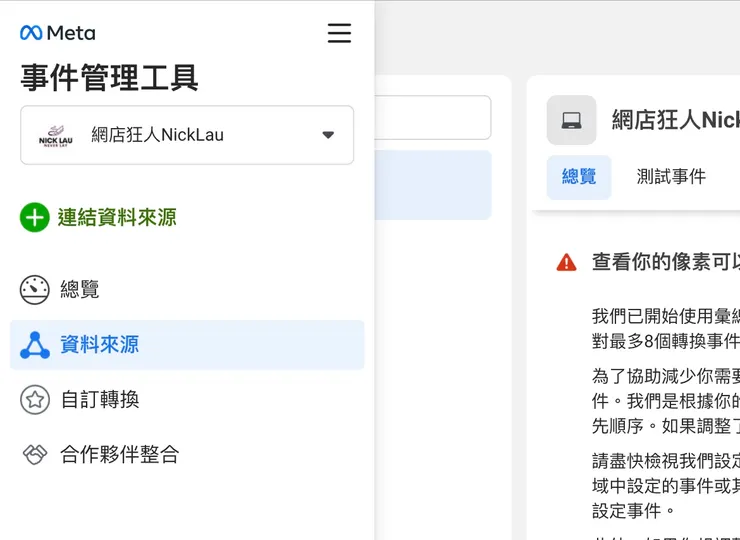Screen dimensions: 740x540
Task: Switch to the 測試事件 tab
Action: pos(671,177)
